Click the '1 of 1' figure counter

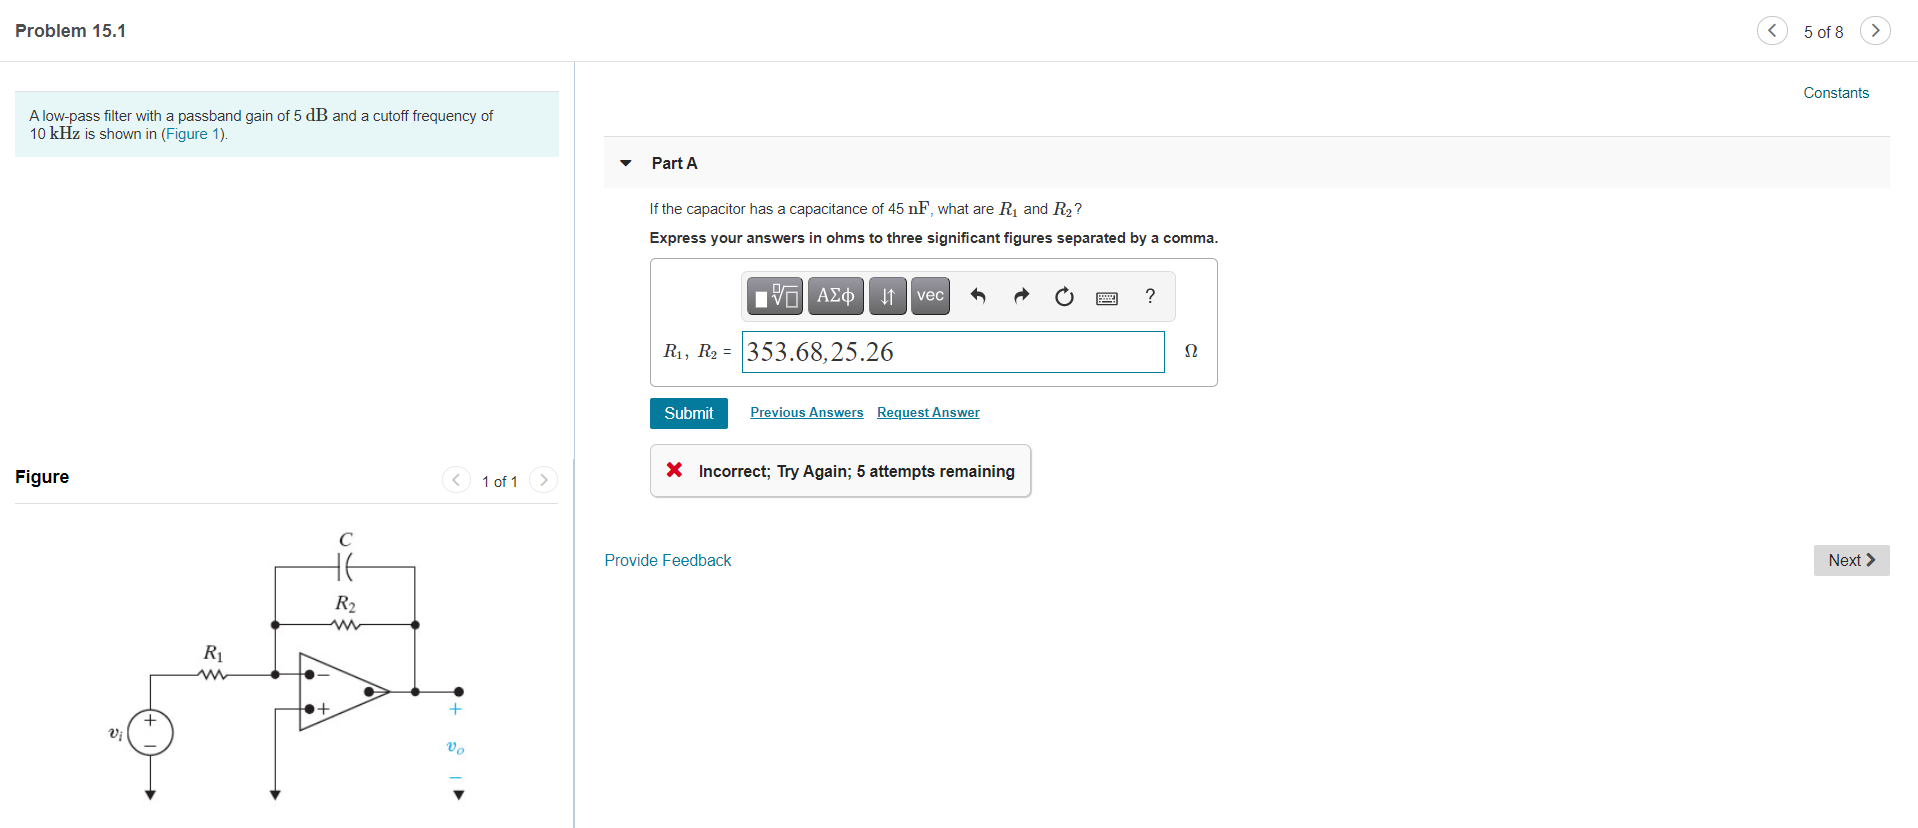(x=500, y=481)
